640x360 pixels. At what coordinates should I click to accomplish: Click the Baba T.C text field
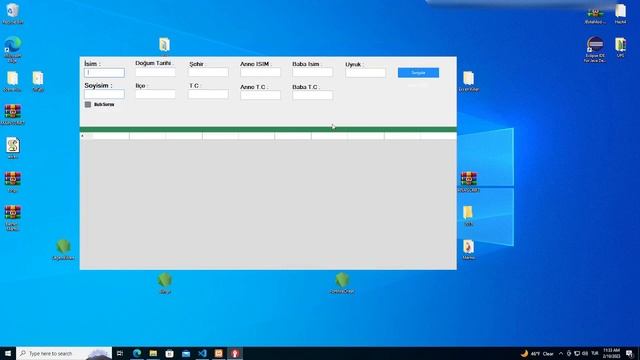(x=313, y=95)
